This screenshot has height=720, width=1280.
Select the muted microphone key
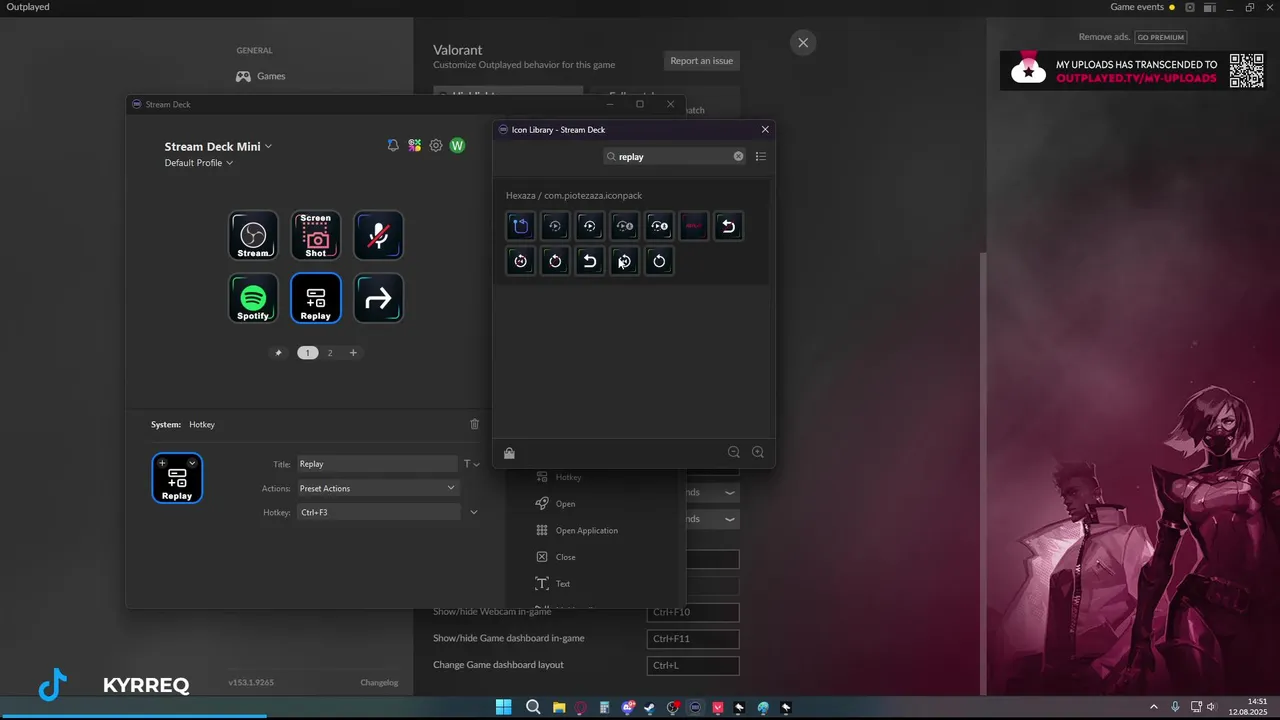pyautogui.click(x=378, y=236)
